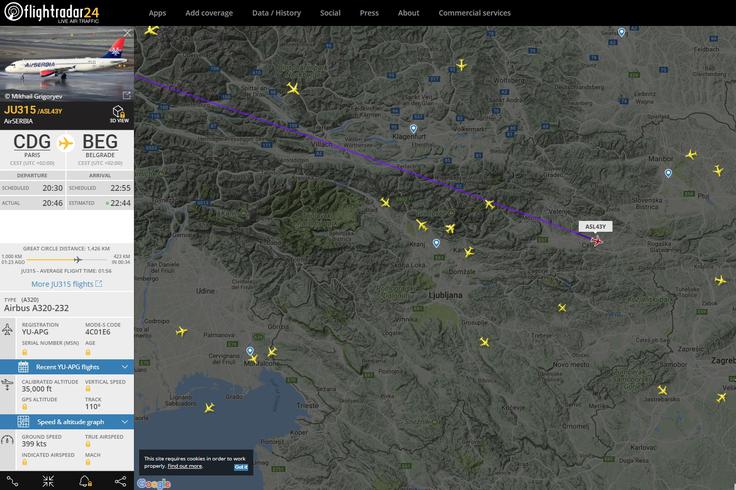The image size is (736, 490).
Task: Select the aircraft over the sea near Grado
Action: pyautogui.click(x=209, y=407)
